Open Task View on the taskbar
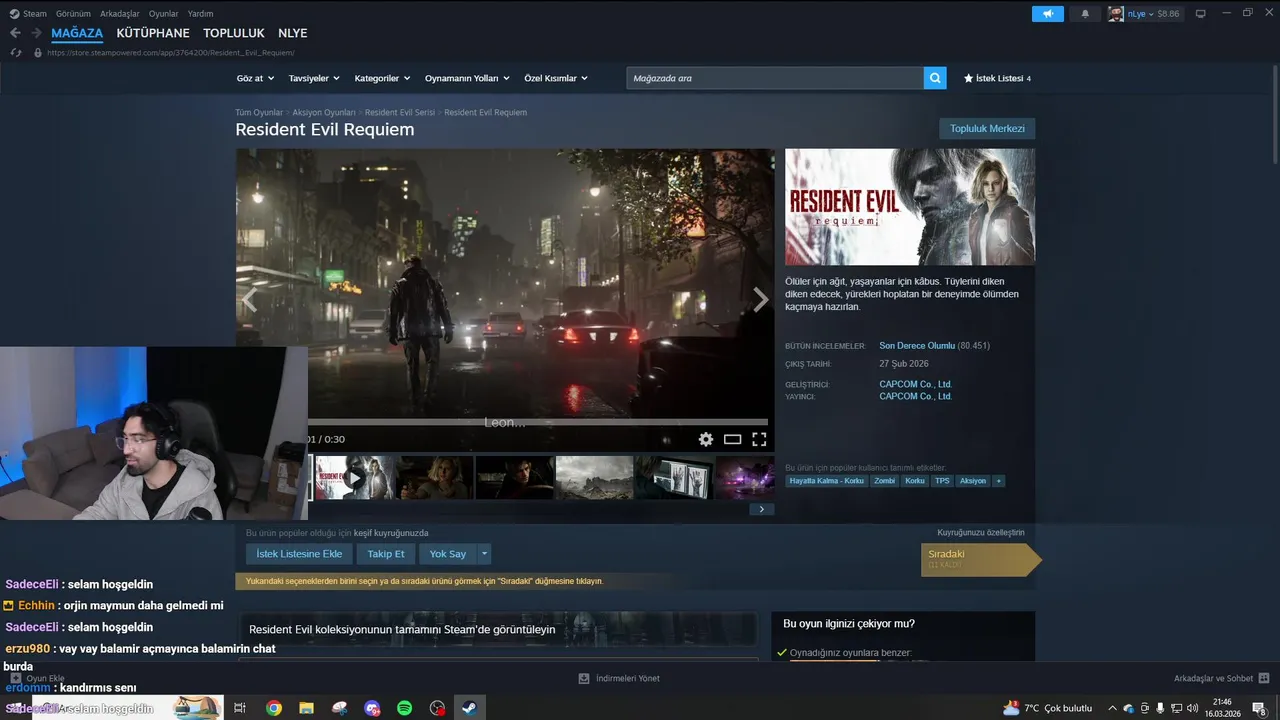 [240, 708]
